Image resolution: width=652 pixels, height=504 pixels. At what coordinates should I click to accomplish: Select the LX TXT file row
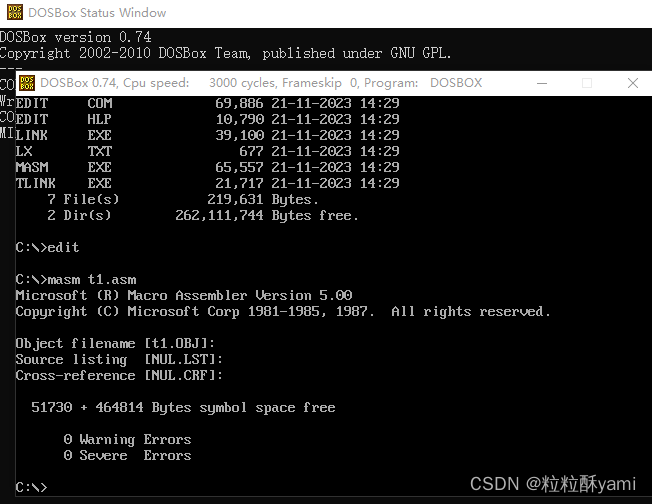click(x=207, y=151)
